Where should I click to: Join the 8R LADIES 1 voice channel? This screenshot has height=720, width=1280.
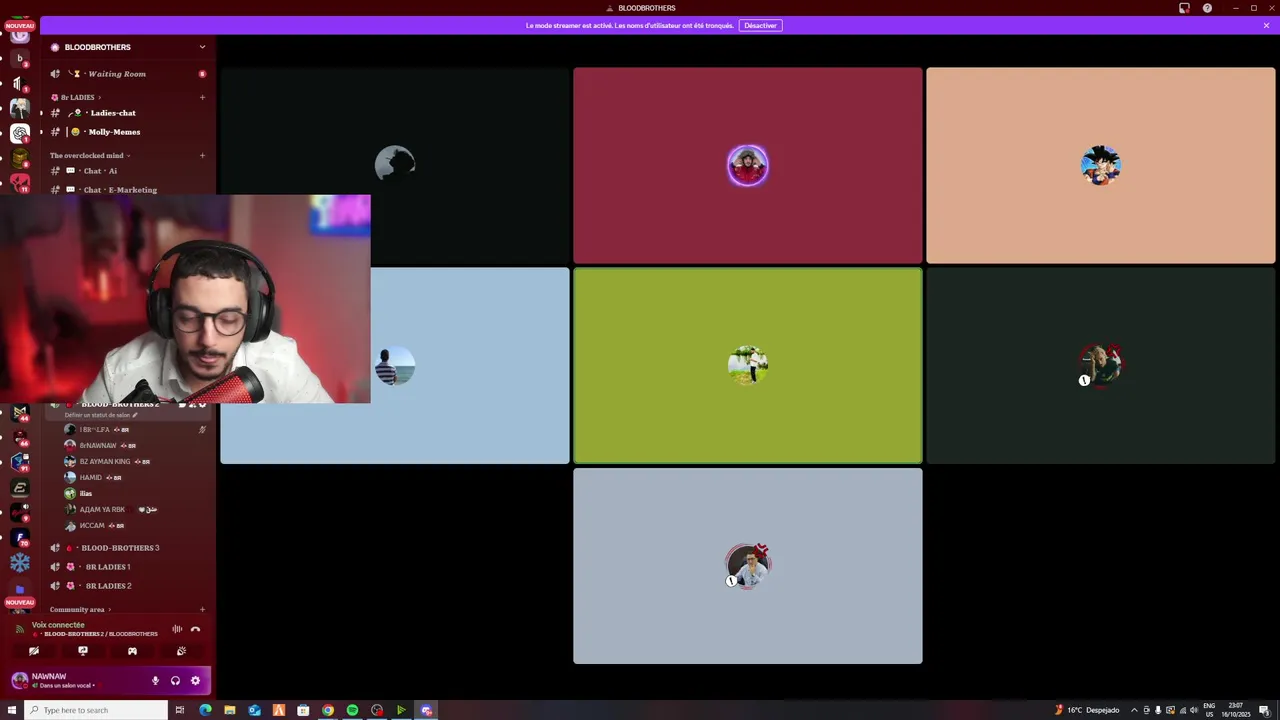pos(127,567)
